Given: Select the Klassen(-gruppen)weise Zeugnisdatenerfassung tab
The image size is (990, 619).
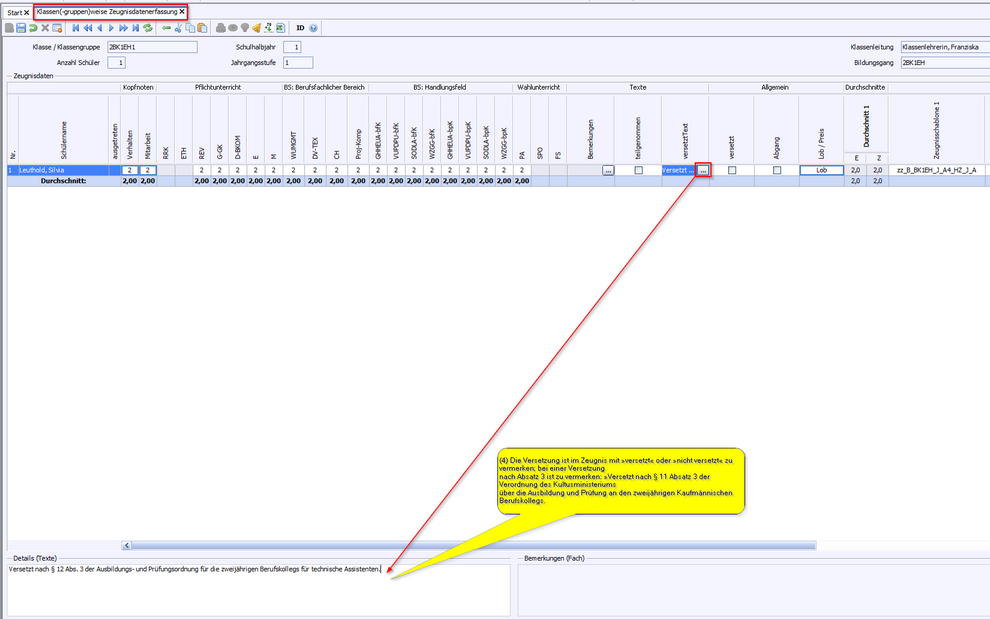Looking at the screenshot, I should pyautogui.click(x=106, y=12).
